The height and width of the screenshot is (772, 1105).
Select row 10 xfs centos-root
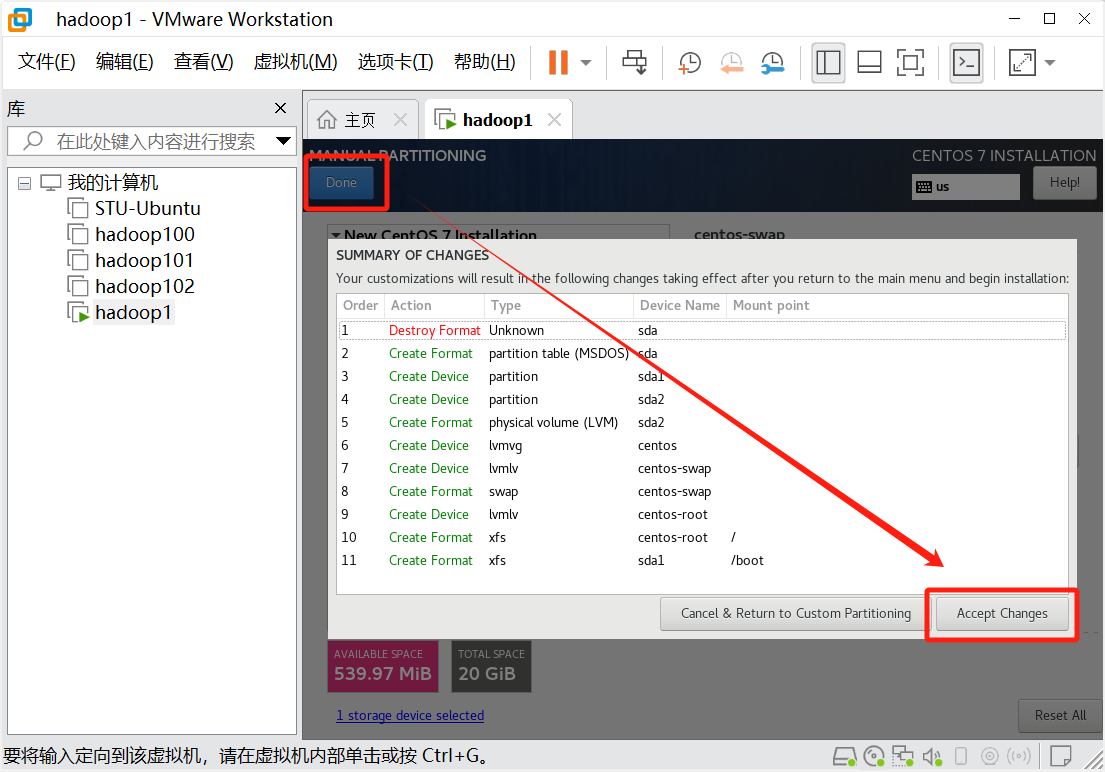[702, 537]
